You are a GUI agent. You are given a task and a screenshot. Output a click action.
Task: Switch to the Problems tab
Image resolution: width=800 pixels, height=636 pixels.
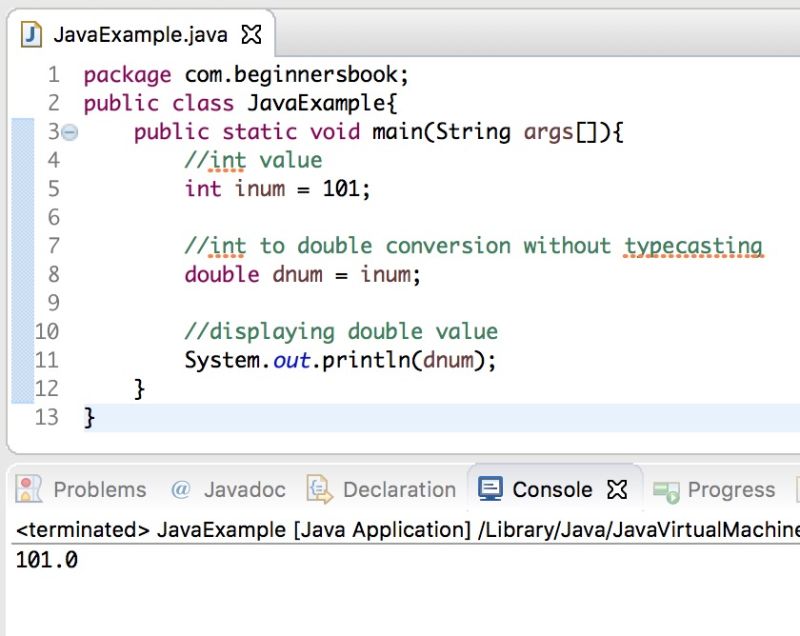98,489
